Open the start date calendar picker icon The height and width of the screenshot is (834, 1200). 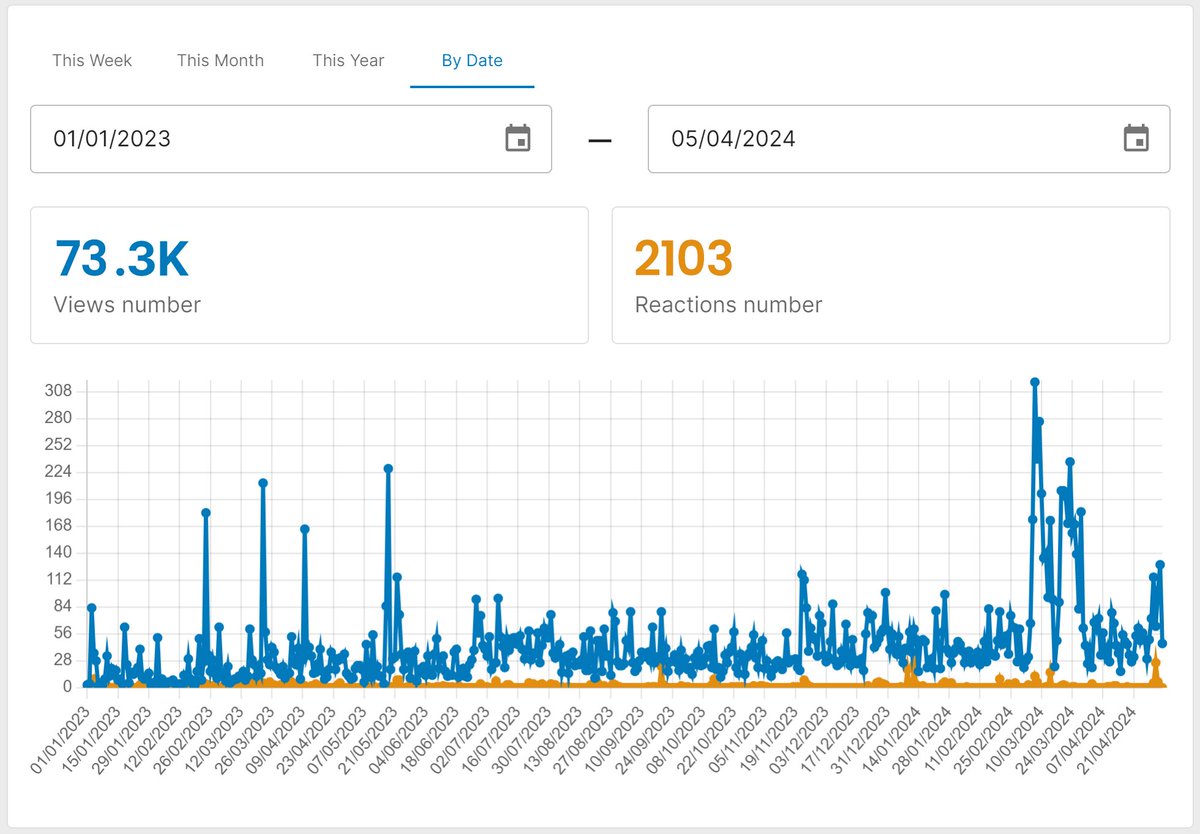pos(518,138)
